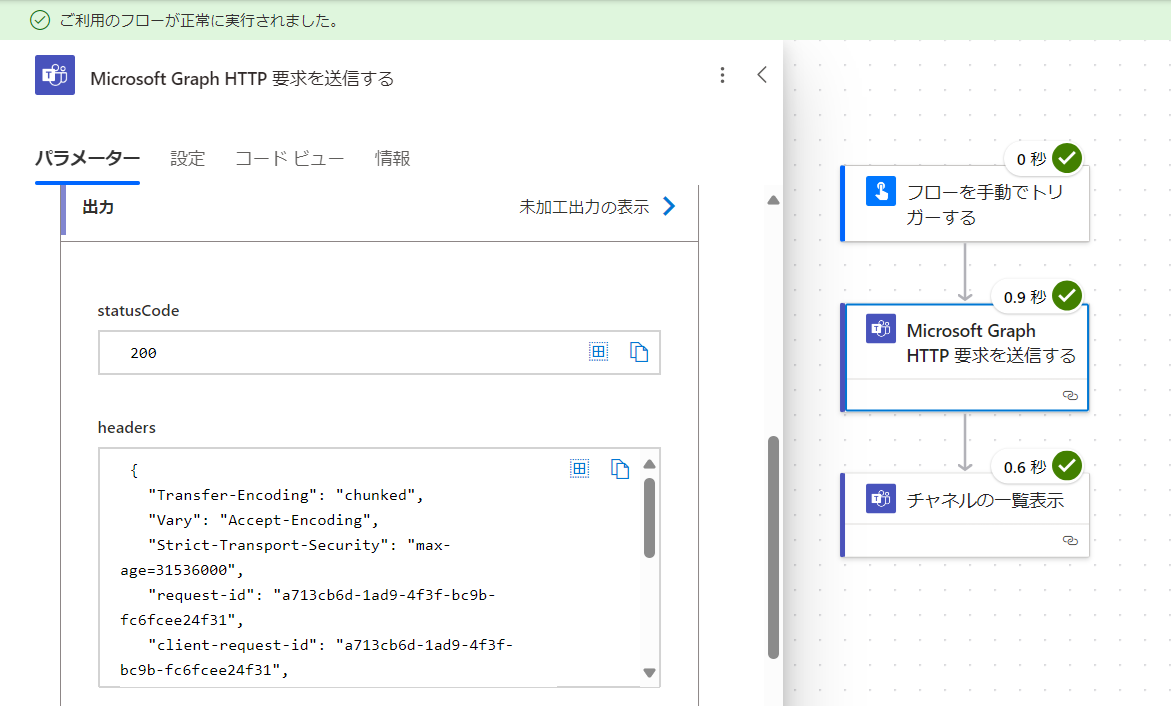This screenshot has height=706, width=1171.
Task: Click the main panel scrollbar thumb
Action: [774, 548]
